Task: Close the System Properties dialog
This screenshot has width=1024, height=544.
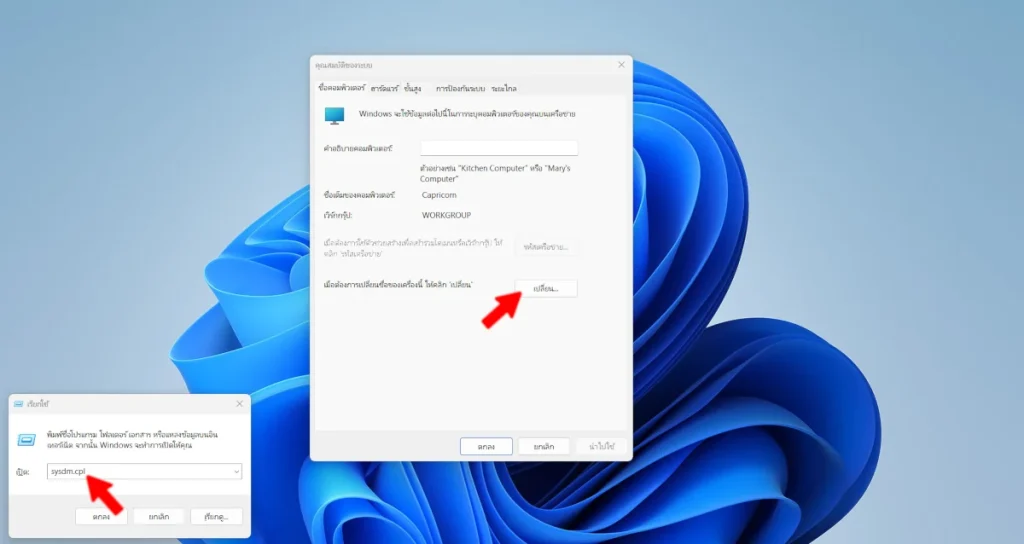Action: (621, 65)
